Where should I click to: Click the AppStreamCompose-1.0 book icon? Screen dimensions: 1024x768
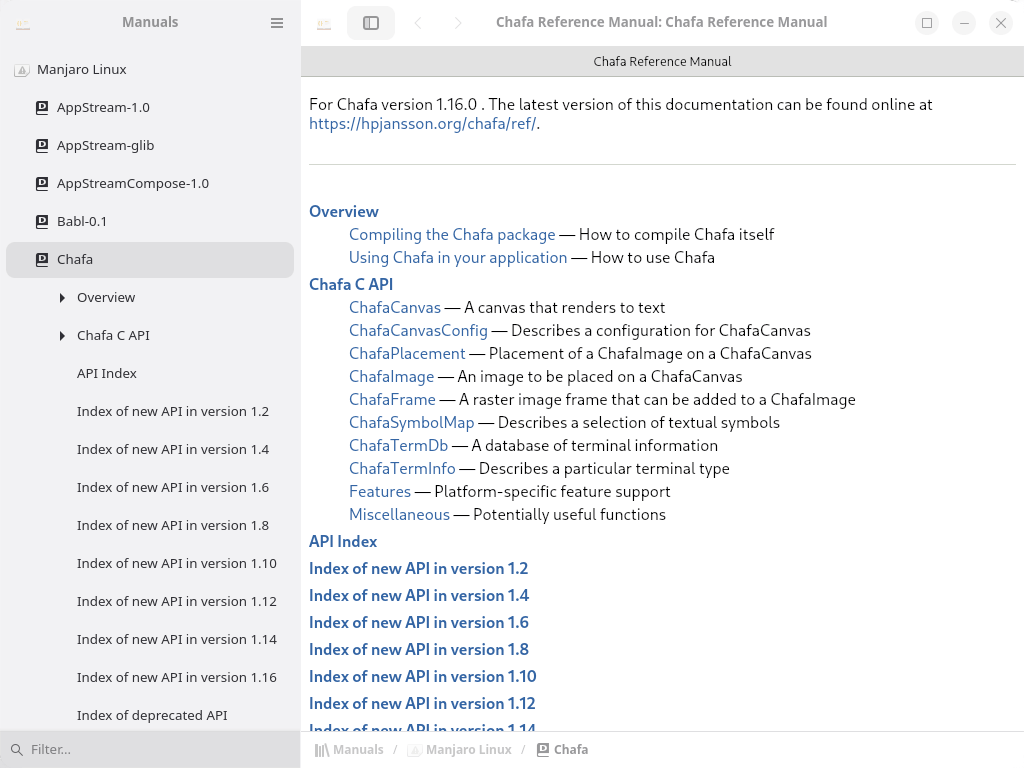point(42,184)
